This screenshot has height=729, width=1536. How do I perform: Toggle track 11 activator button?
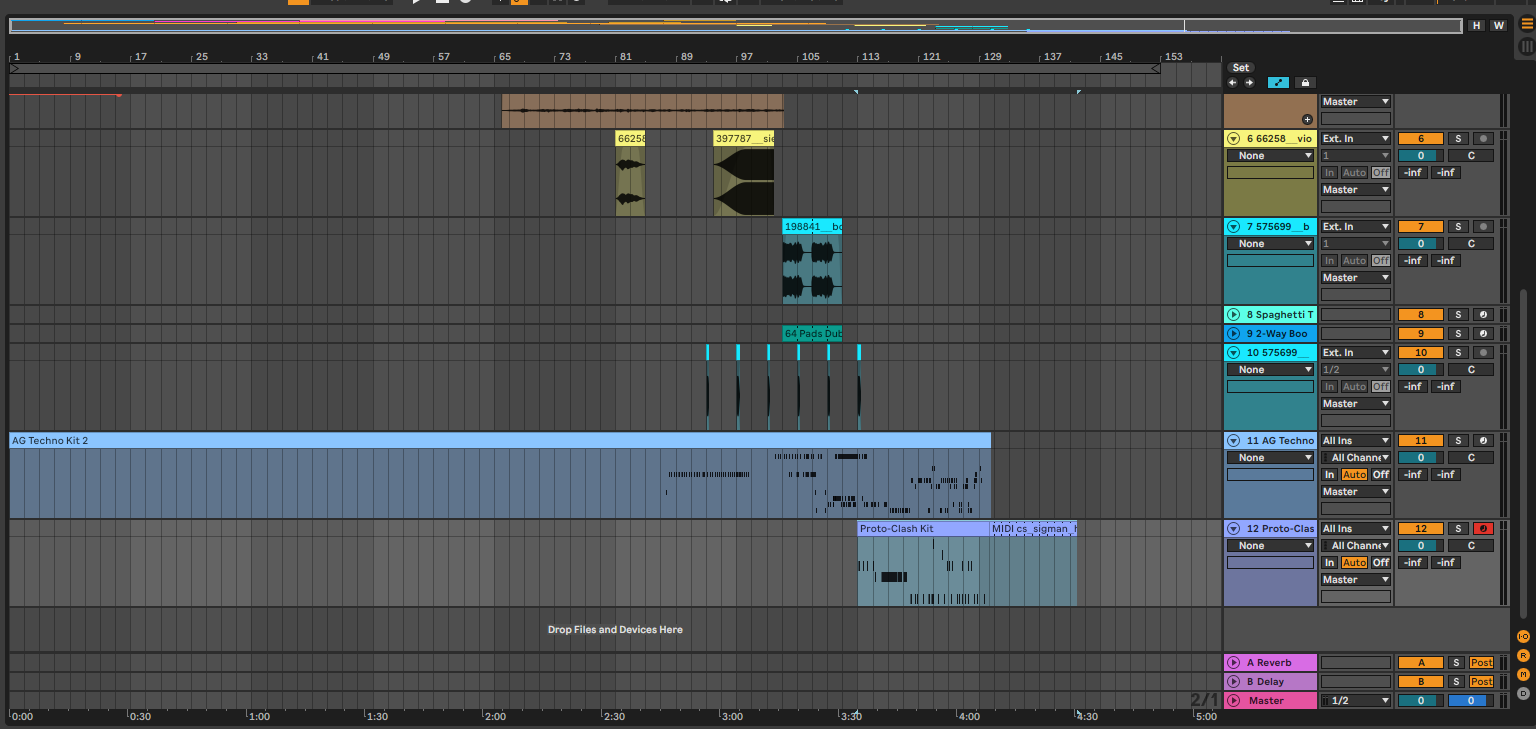pos(1420,441)
